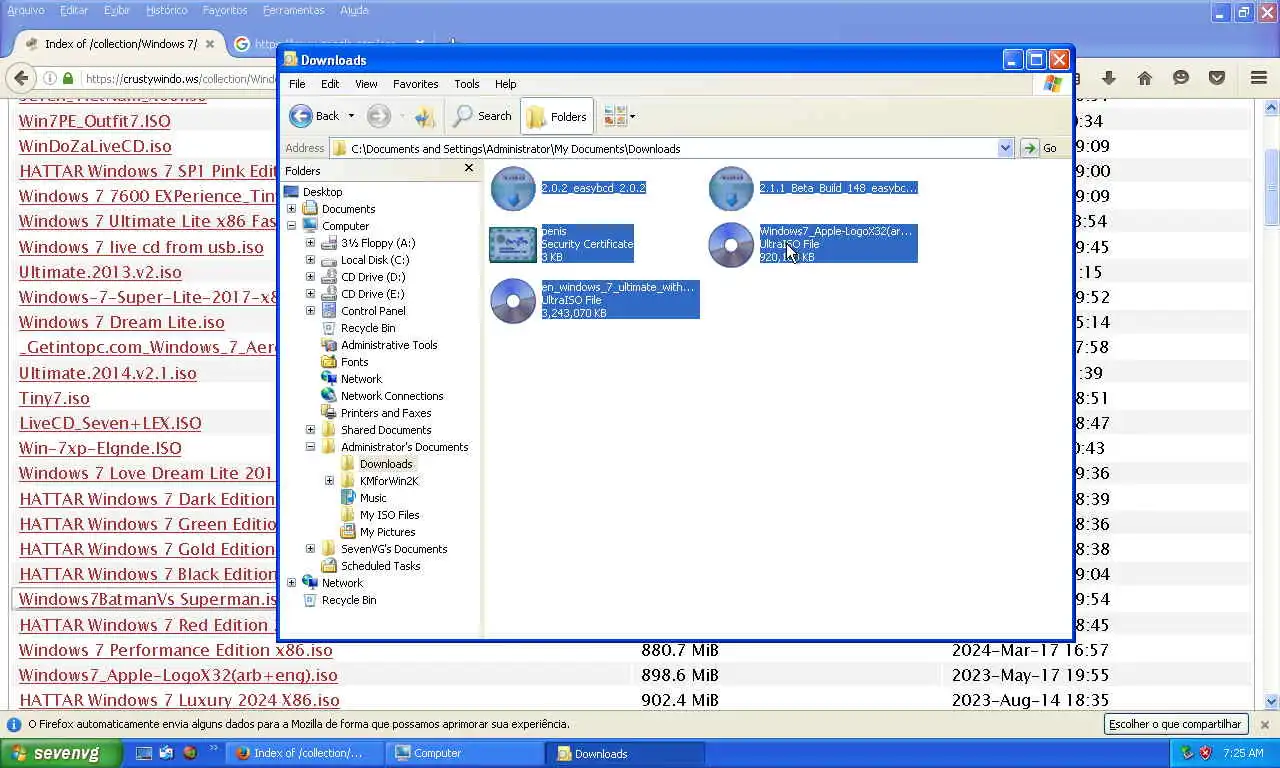The height and width of the screenshot is (768, 1280).
Task: Select the Windows7_Apple-LogoX32 ISO disc icon
Action: pos(731,244)
